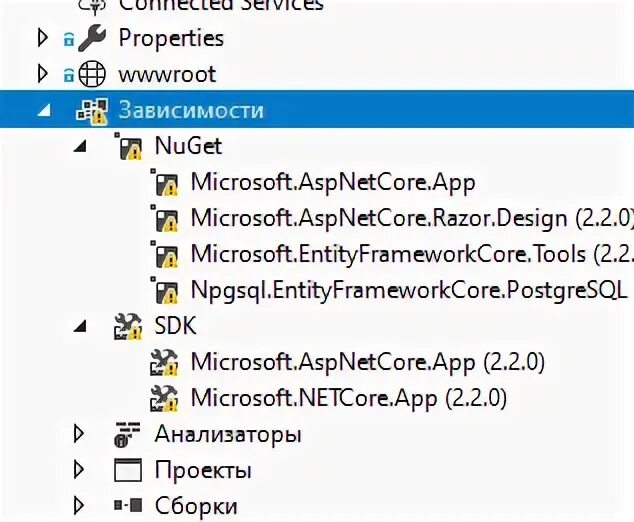Click the Зависимости dependencies warning icon
Viewport: 634px width, 522px height.
click(92, 110)
